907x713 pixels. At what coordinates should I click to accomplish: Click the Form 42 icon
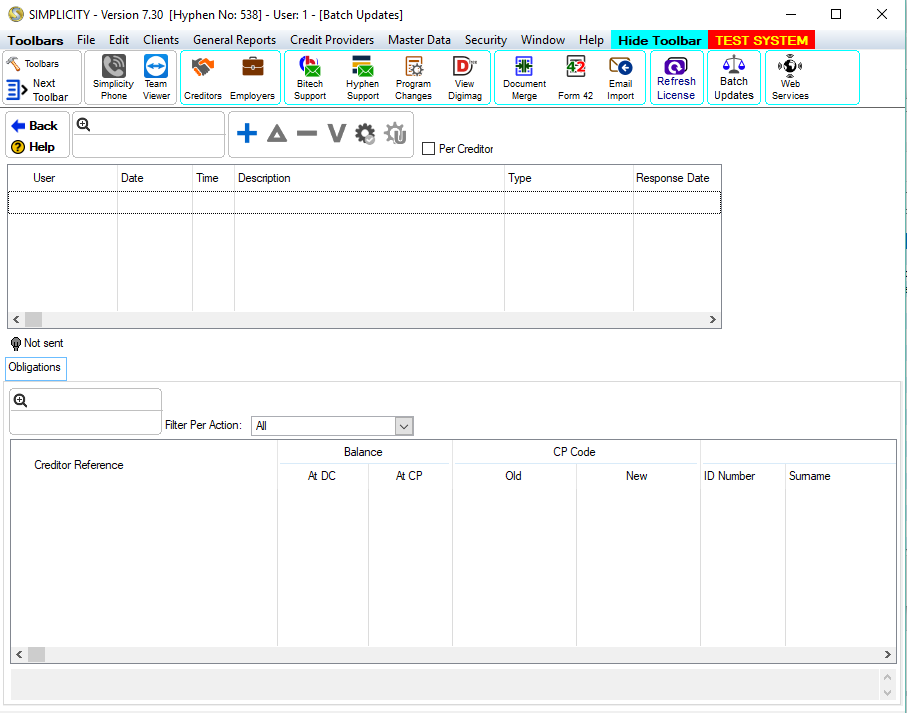(x=575, y=77)
